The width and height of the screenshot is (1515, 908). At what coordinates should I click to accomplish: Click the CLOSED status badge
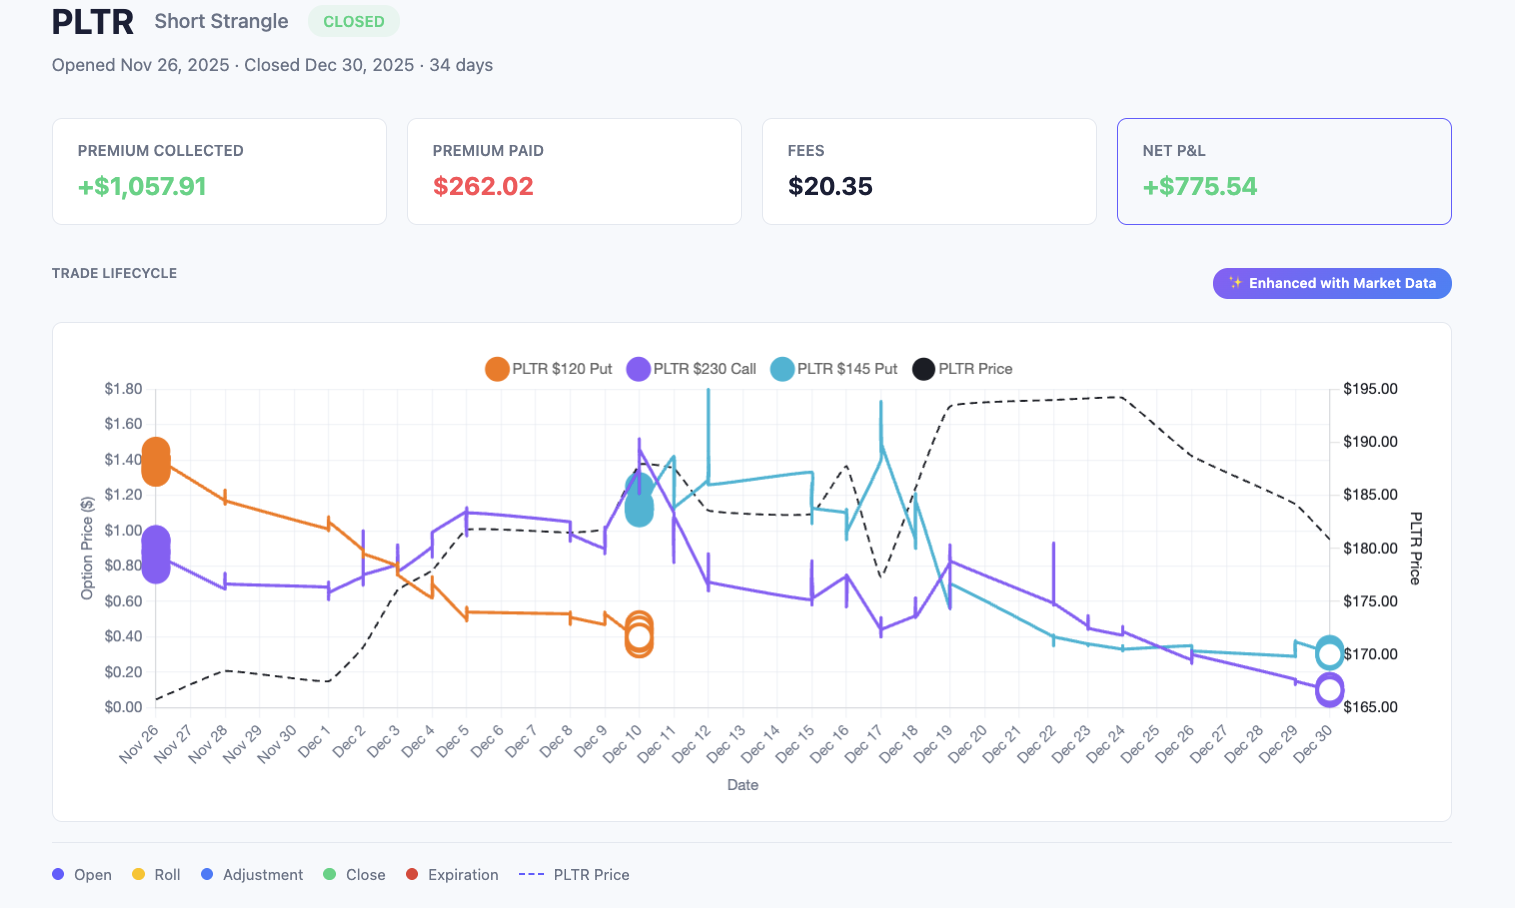(354, 21)
